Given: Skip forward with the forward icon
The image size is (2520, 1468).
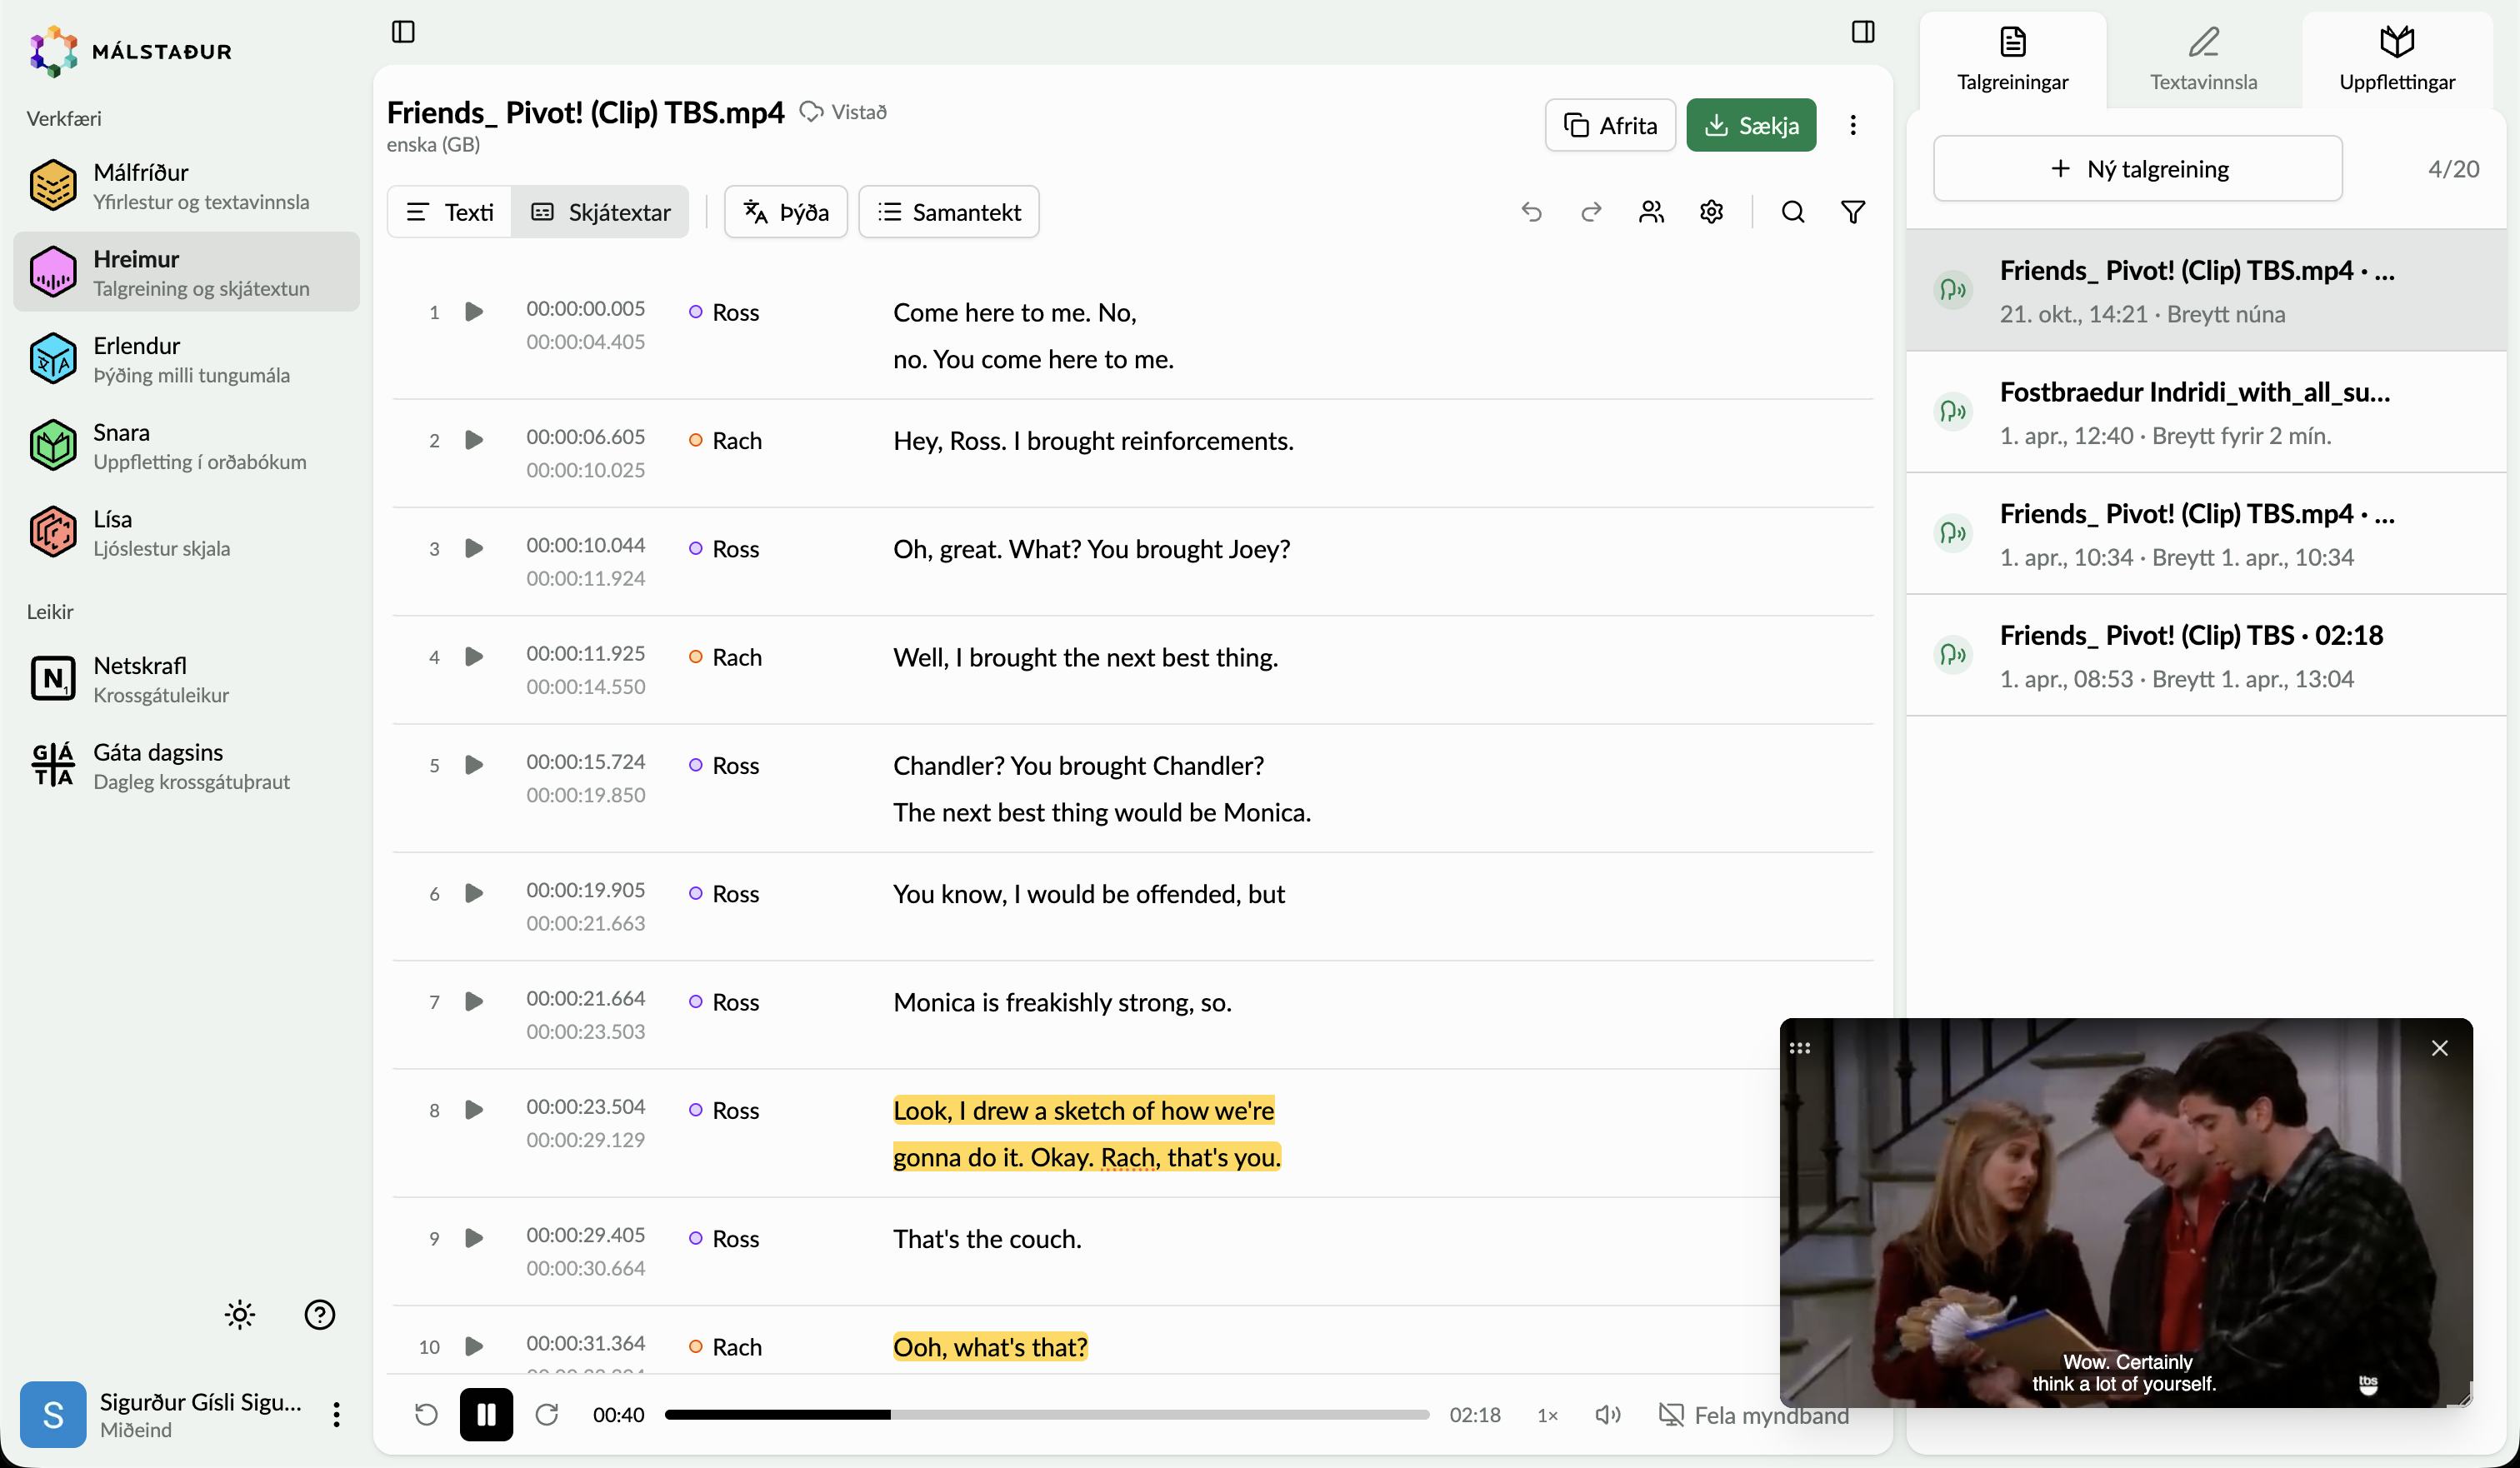Looking at the screenshot, I should 546,1414.
